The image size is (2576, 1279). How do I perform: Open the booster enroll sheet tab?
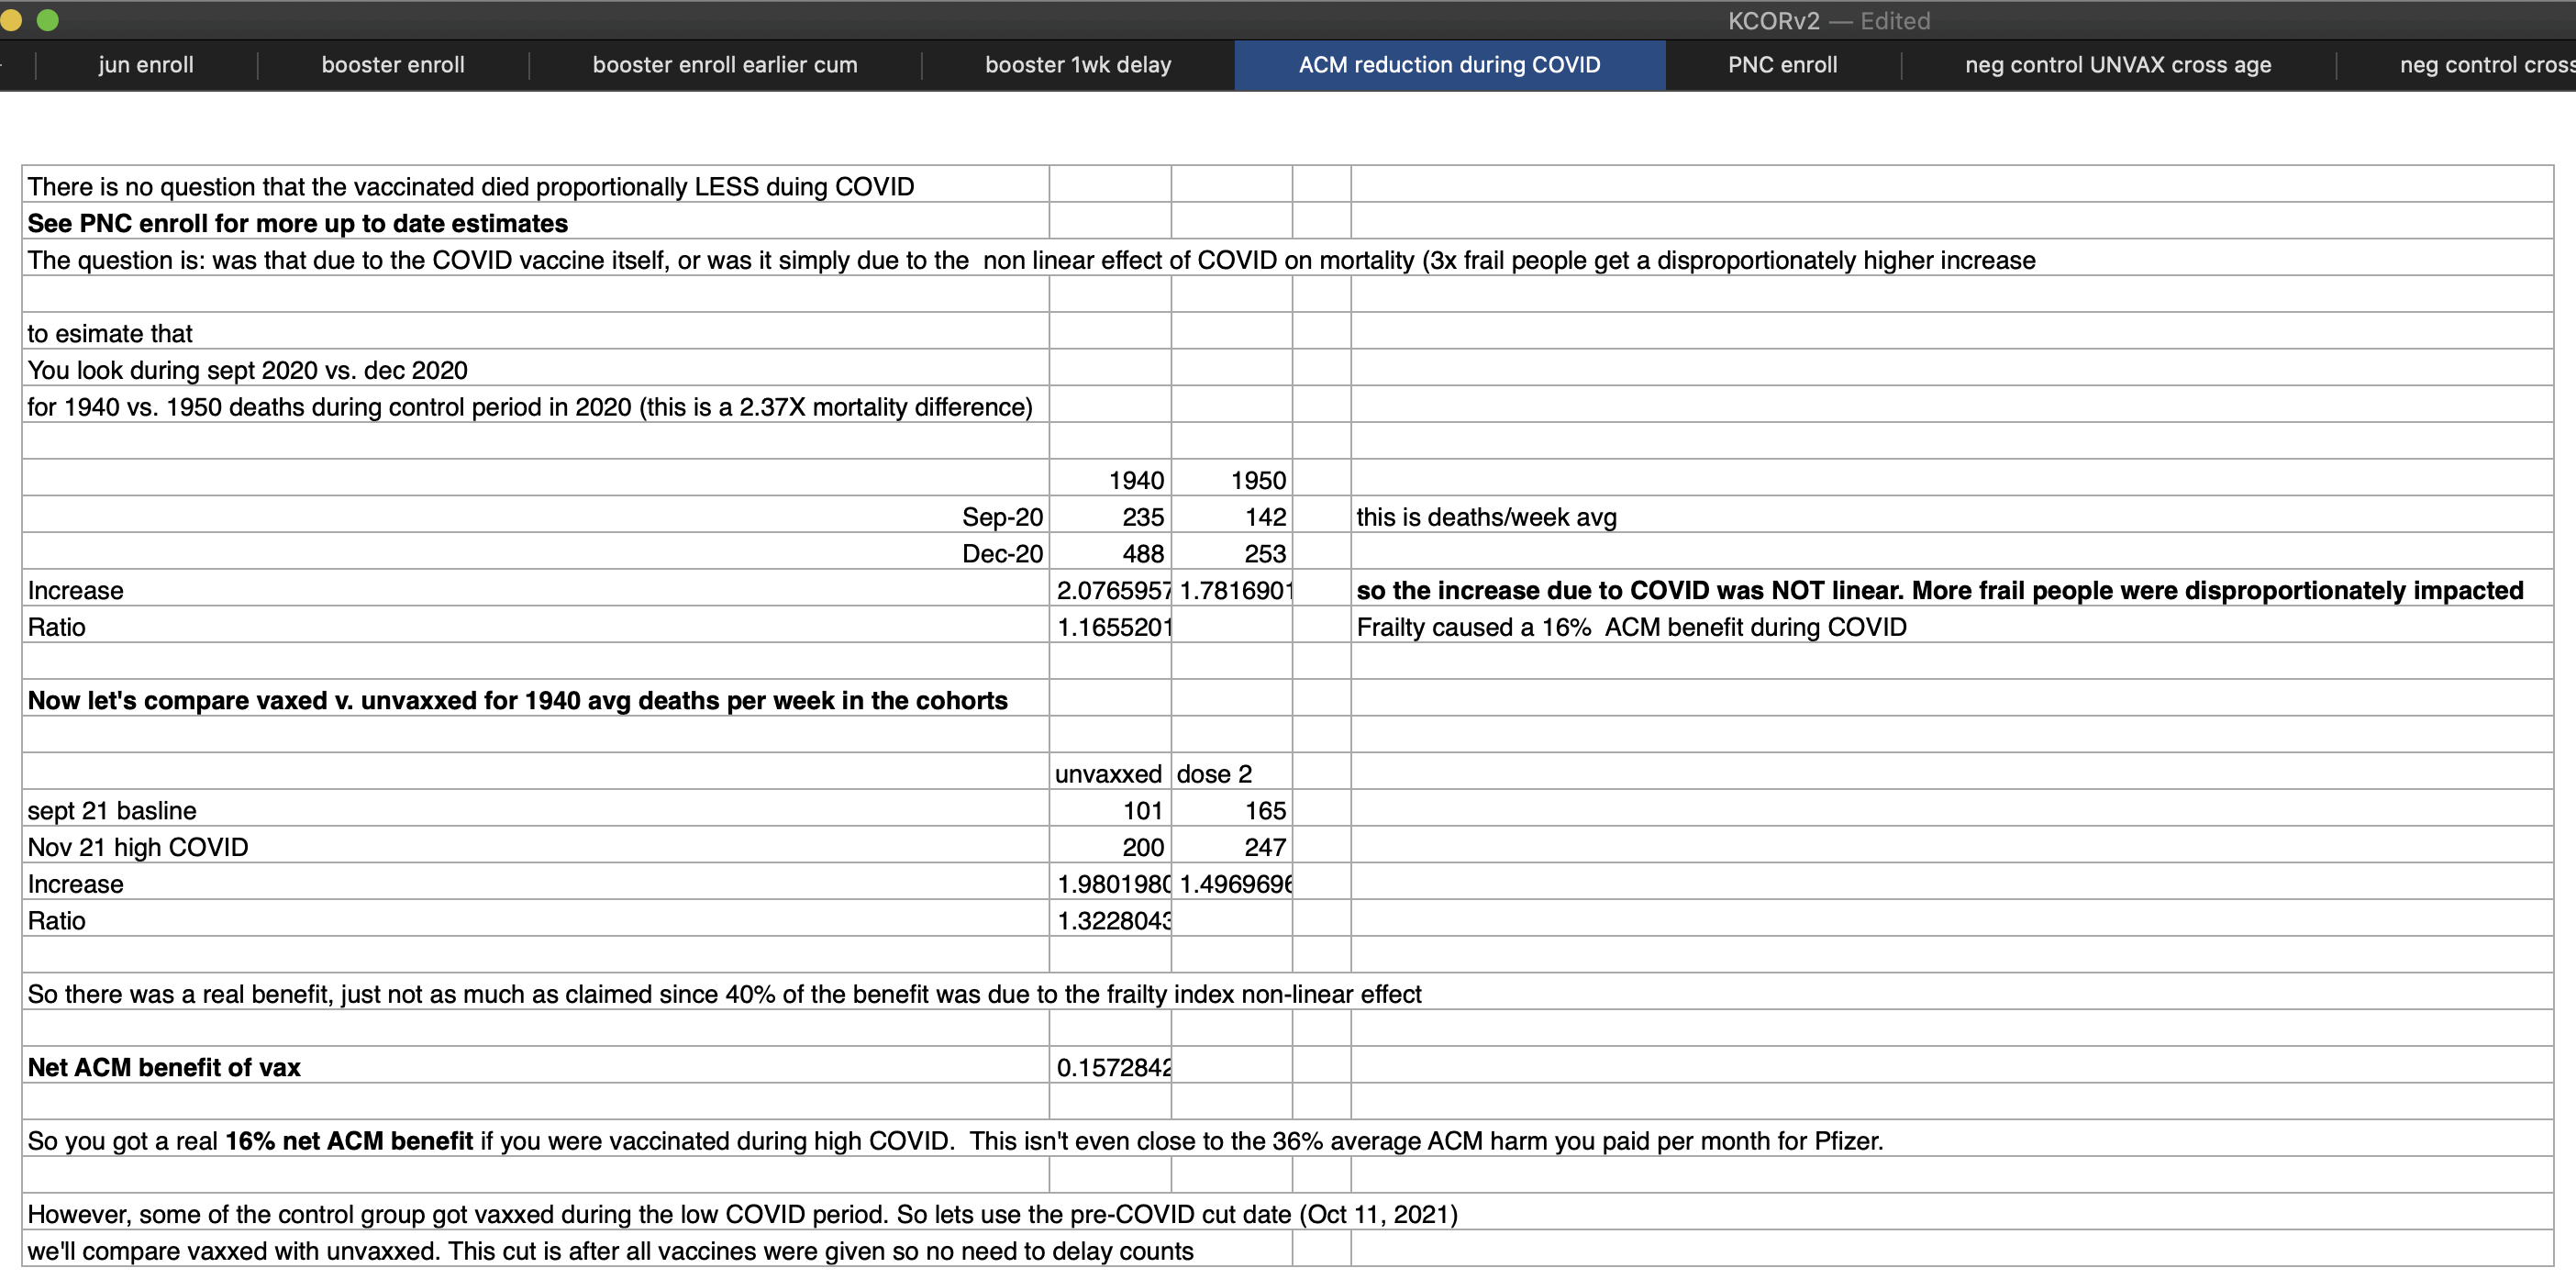[393, 65]
